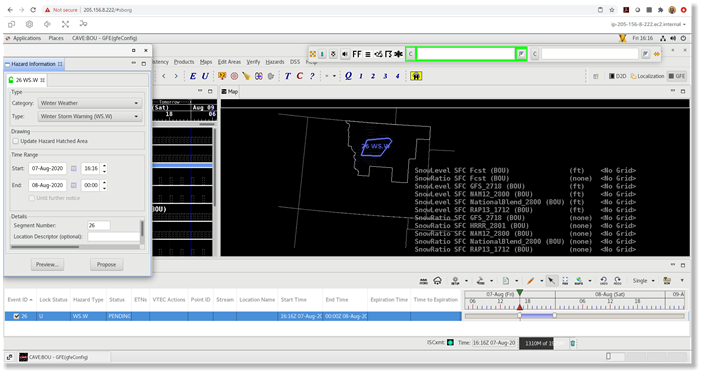Switch to the GFE perspective tab
This screenshot has width=704, height=376.
pos(677,76)
